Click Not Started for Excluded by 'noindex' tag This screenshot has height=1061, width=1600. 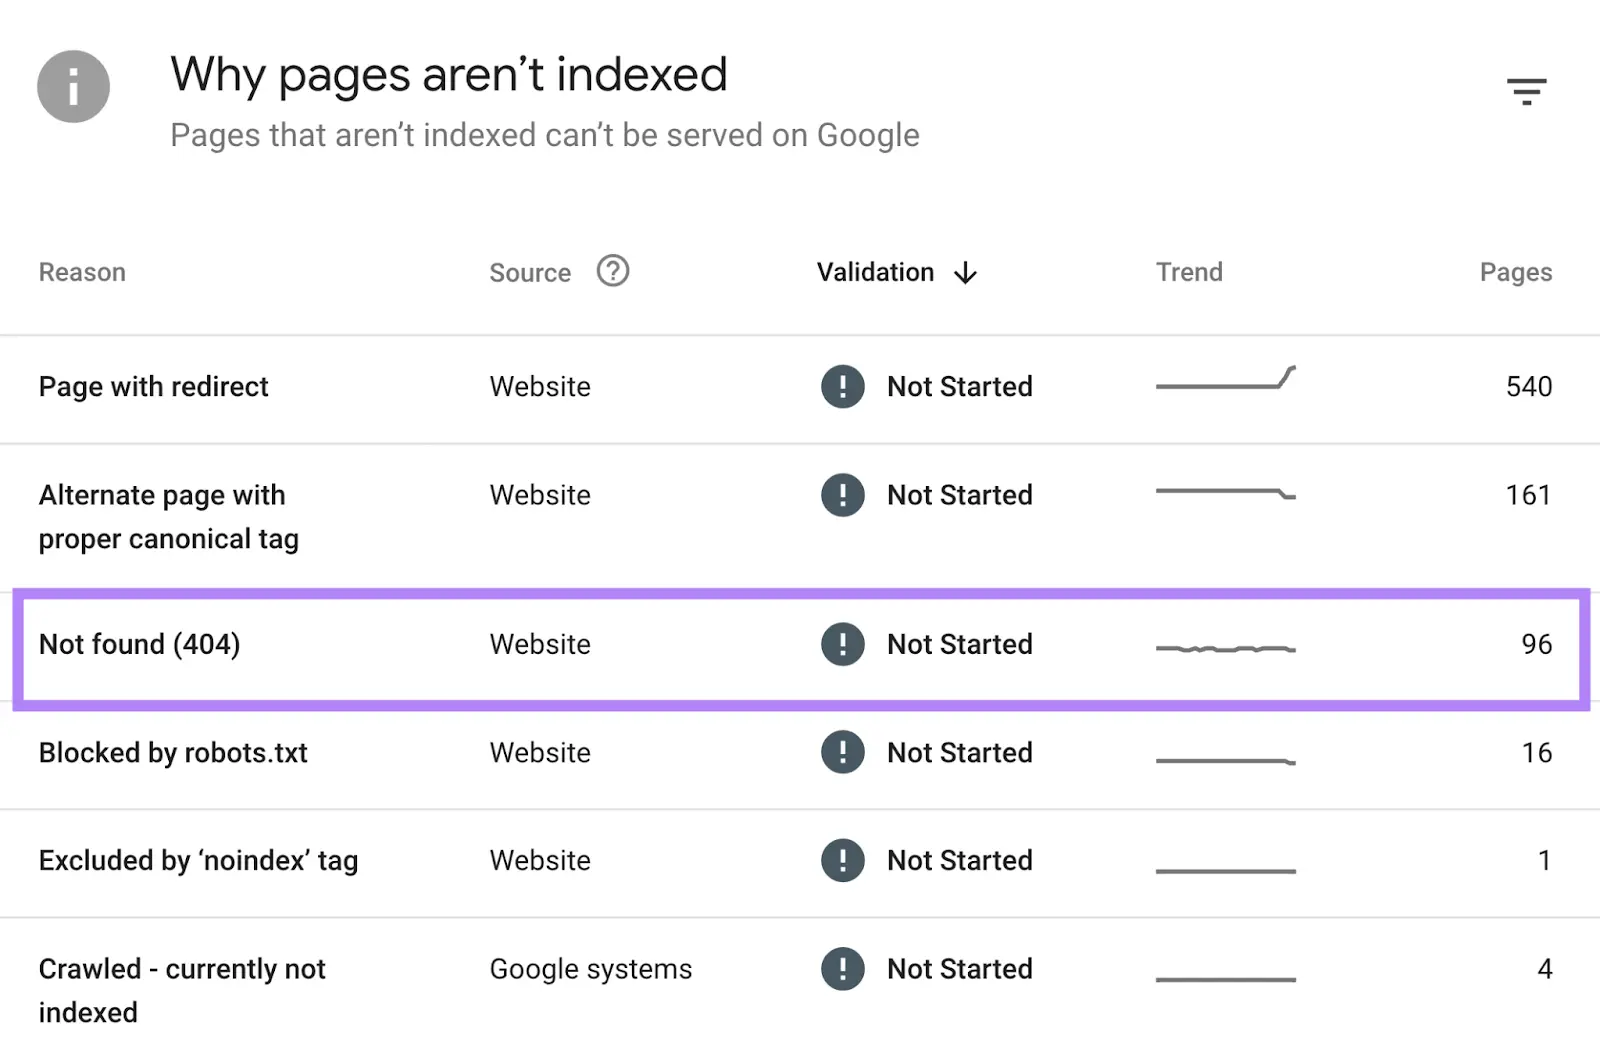point(959,861)
